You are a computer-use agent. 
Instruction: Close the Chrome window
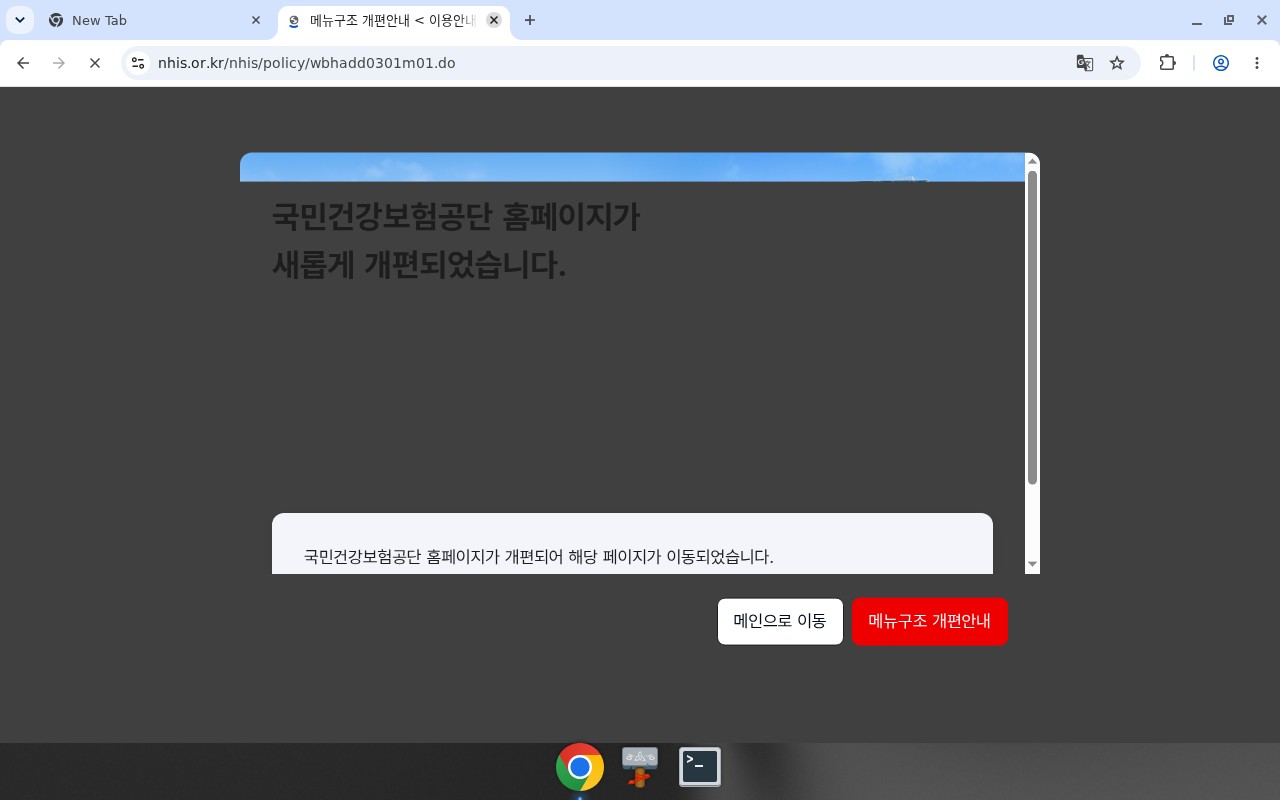[1261, 20]
